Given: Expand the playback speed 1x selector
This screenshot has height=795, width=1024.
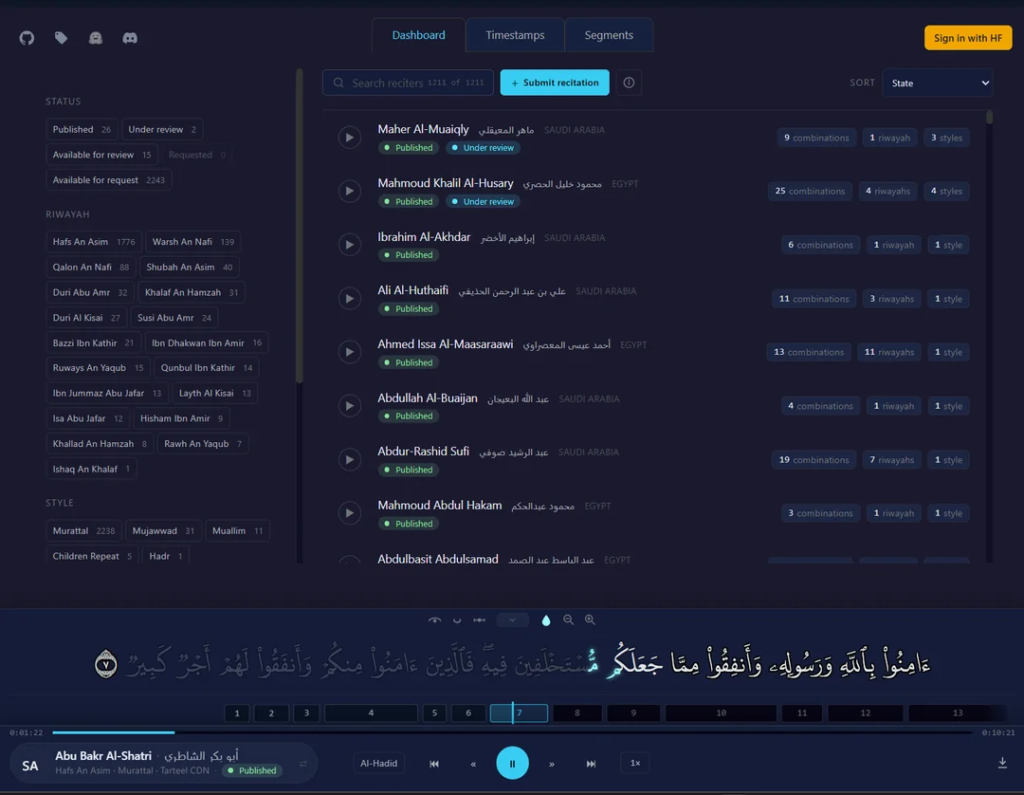Looking at the screenshot, I should (635, 763).
